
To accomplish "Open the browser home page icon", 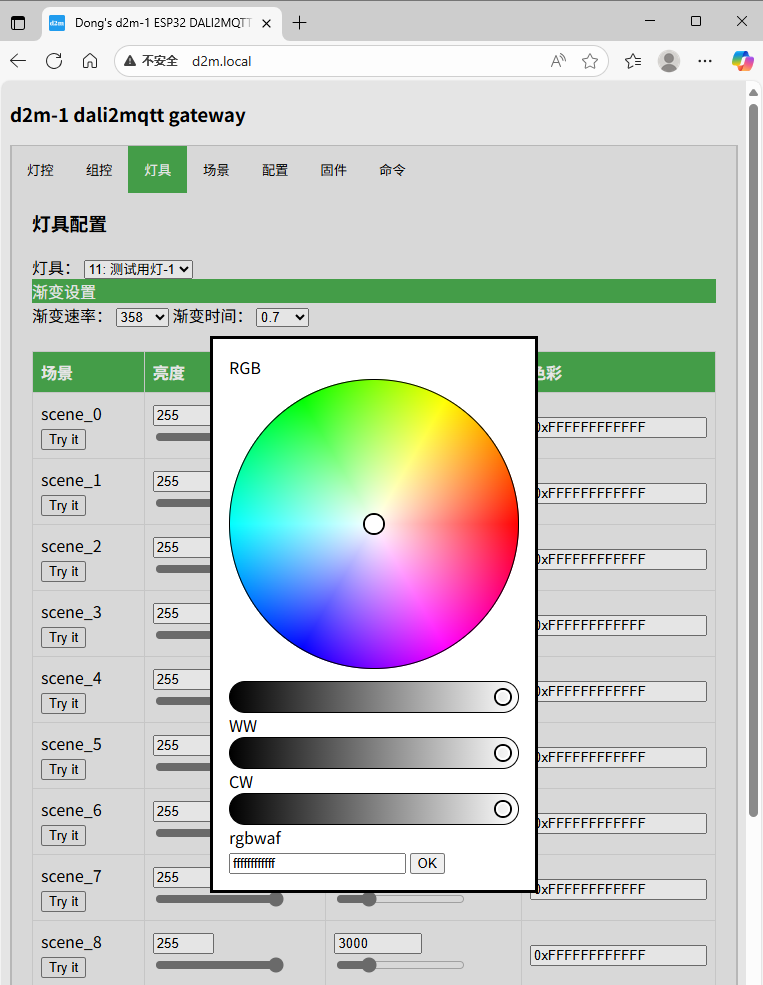I will click(90, 61).
